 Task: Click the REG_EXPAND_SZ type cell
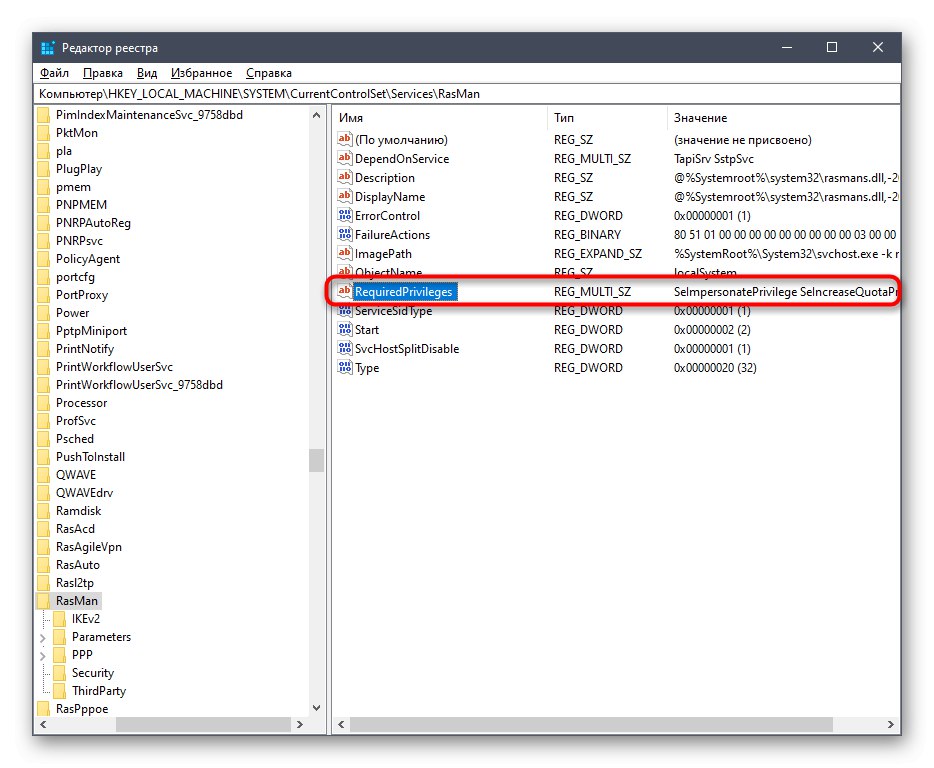tap(597, 254)
